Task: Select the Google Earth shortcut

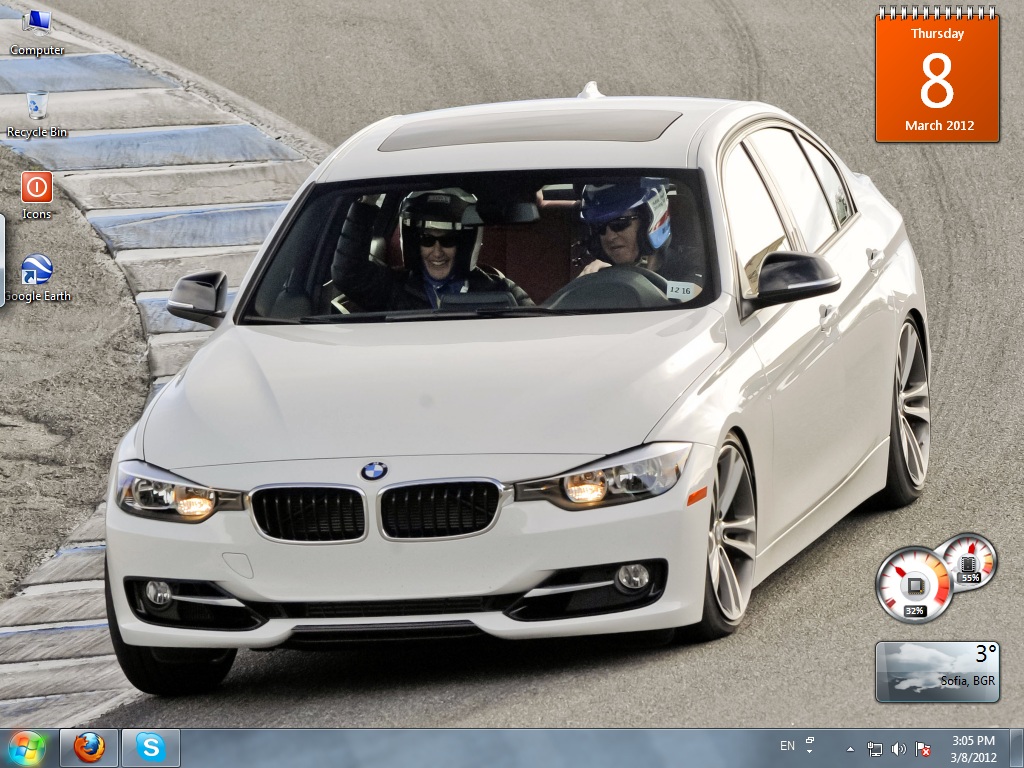Action: pyautogui.click(x=37, y=278)
